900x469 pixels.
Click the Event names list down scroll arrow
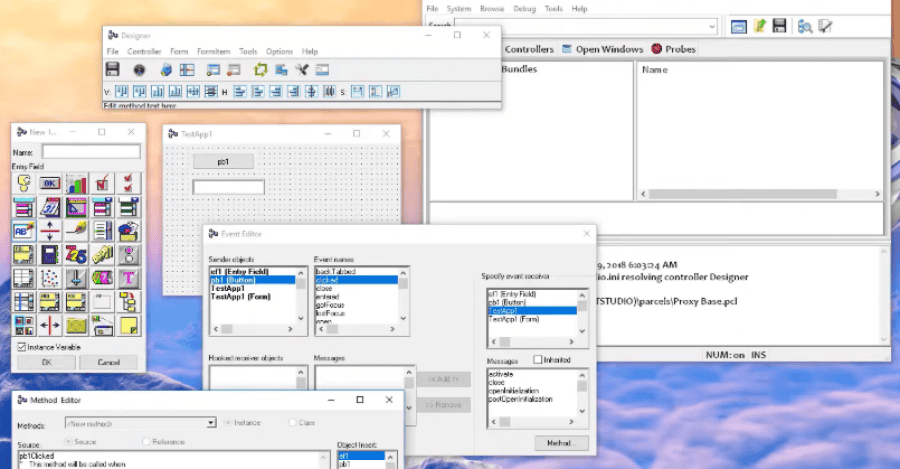(404, 319)
